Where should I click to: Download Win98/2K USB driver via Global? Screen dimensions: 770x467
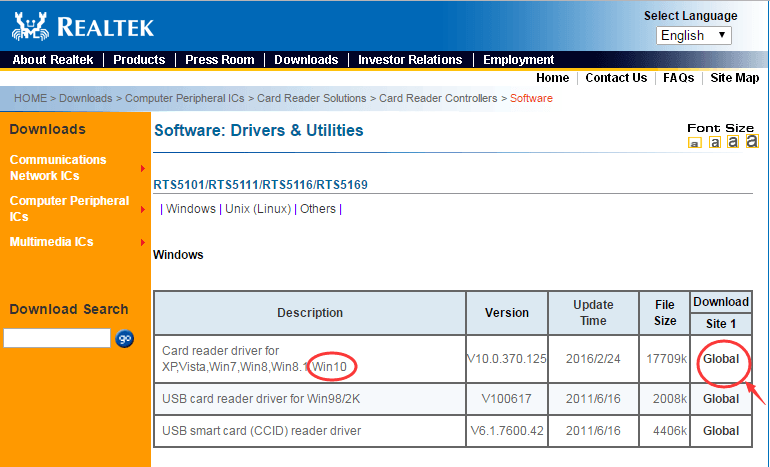coord(720,399)
